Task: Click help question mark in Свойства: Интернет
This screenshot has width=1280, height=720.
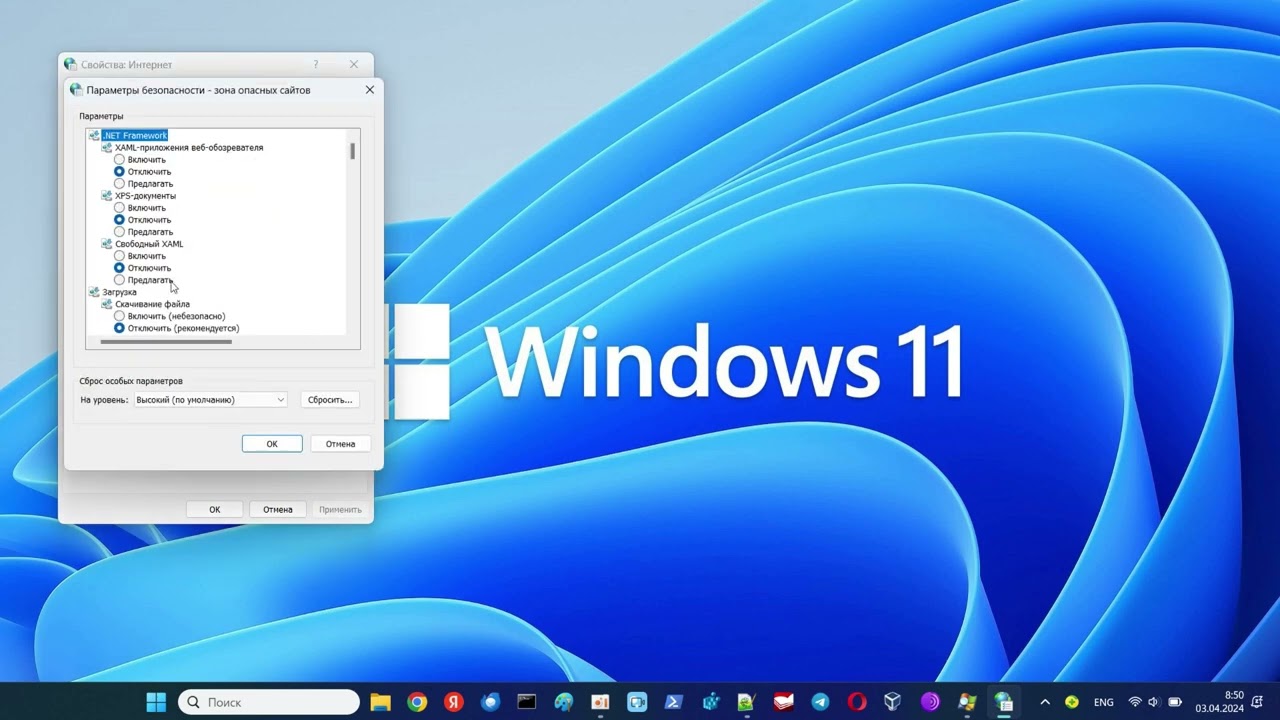Action: [x=316, y=64]
